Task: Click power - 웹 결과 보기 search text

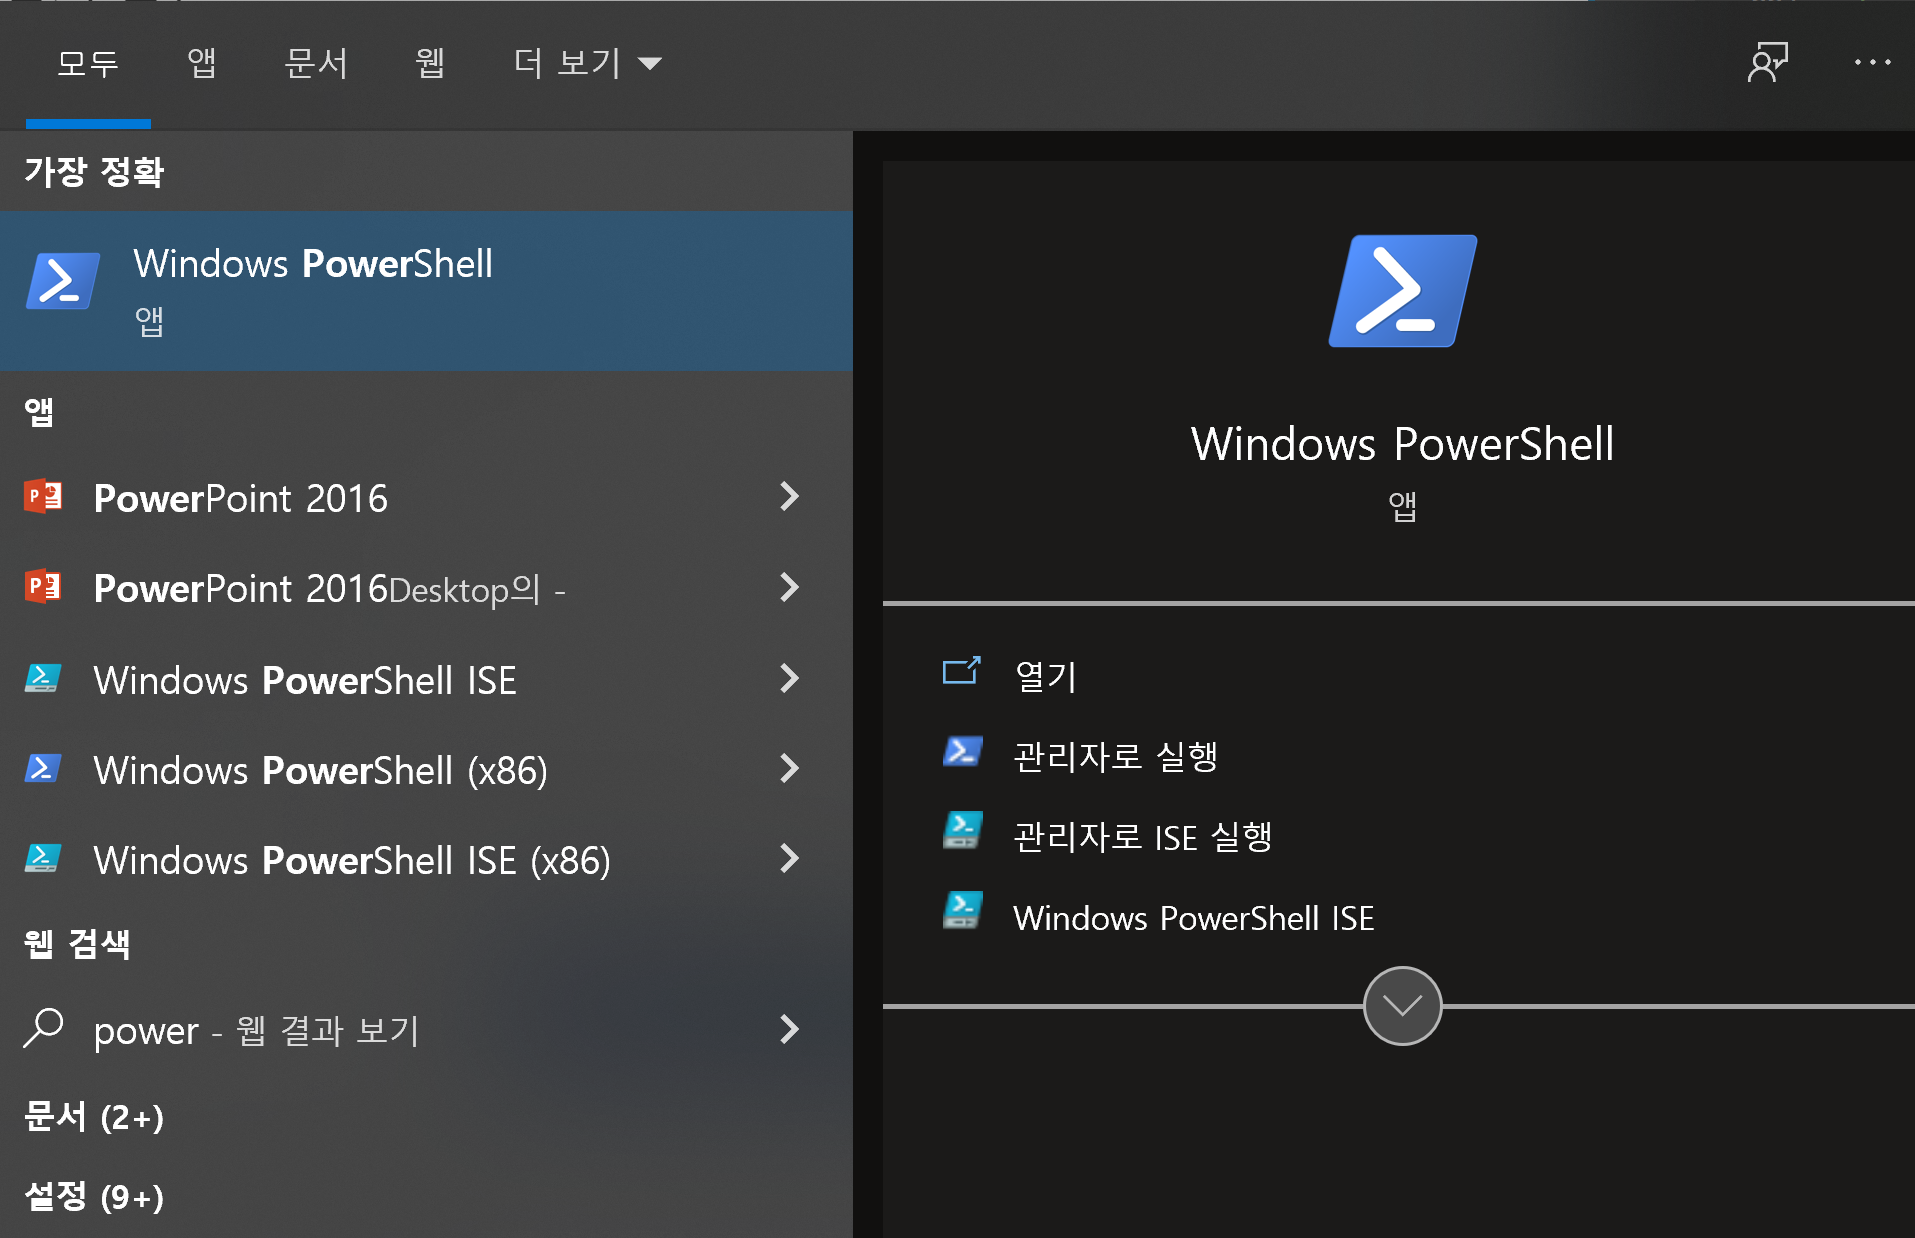Action: [256, 1030]
